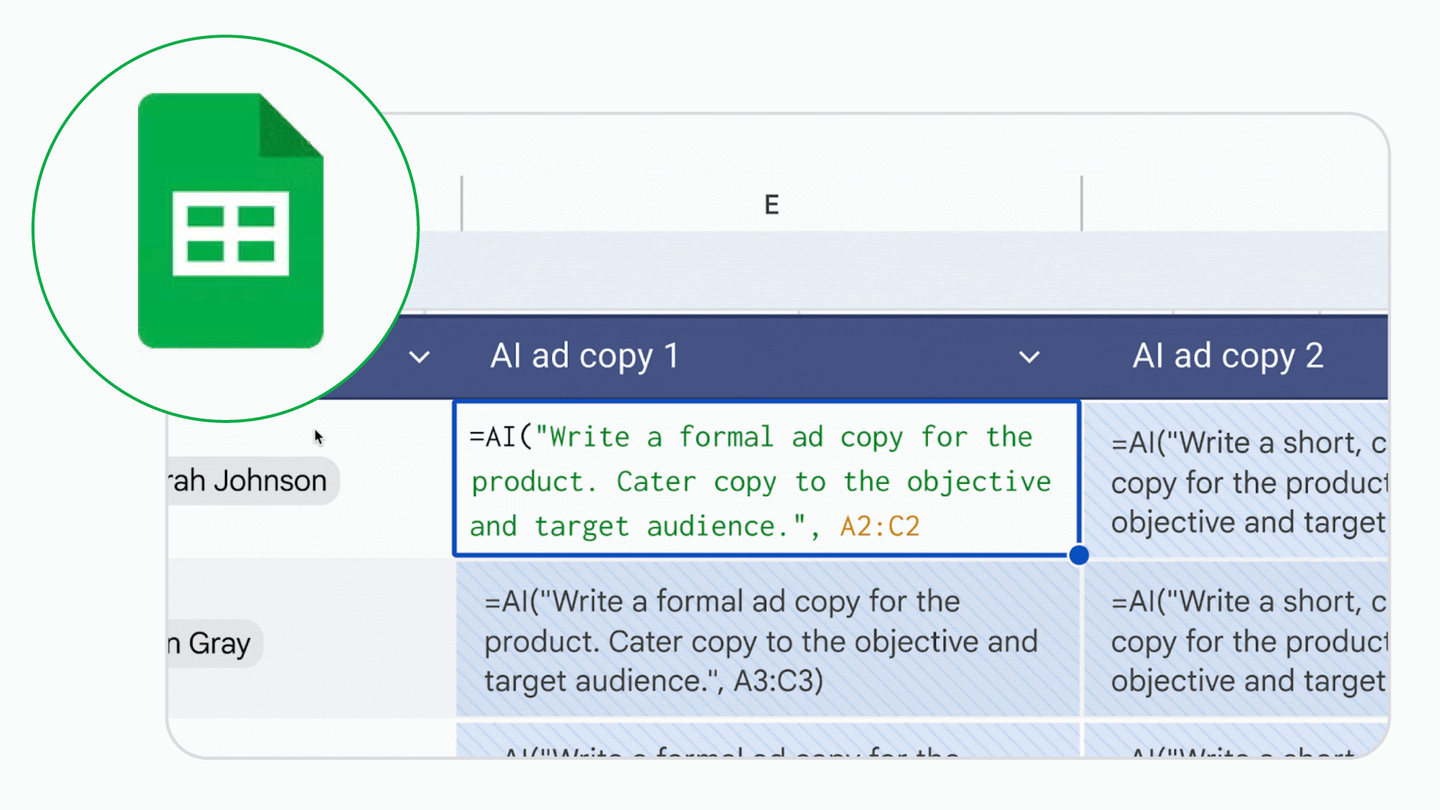Viewport: 1440px width, 810px height.
Task: Click the blue fill handle on the selected cell
Action: 1079,555
